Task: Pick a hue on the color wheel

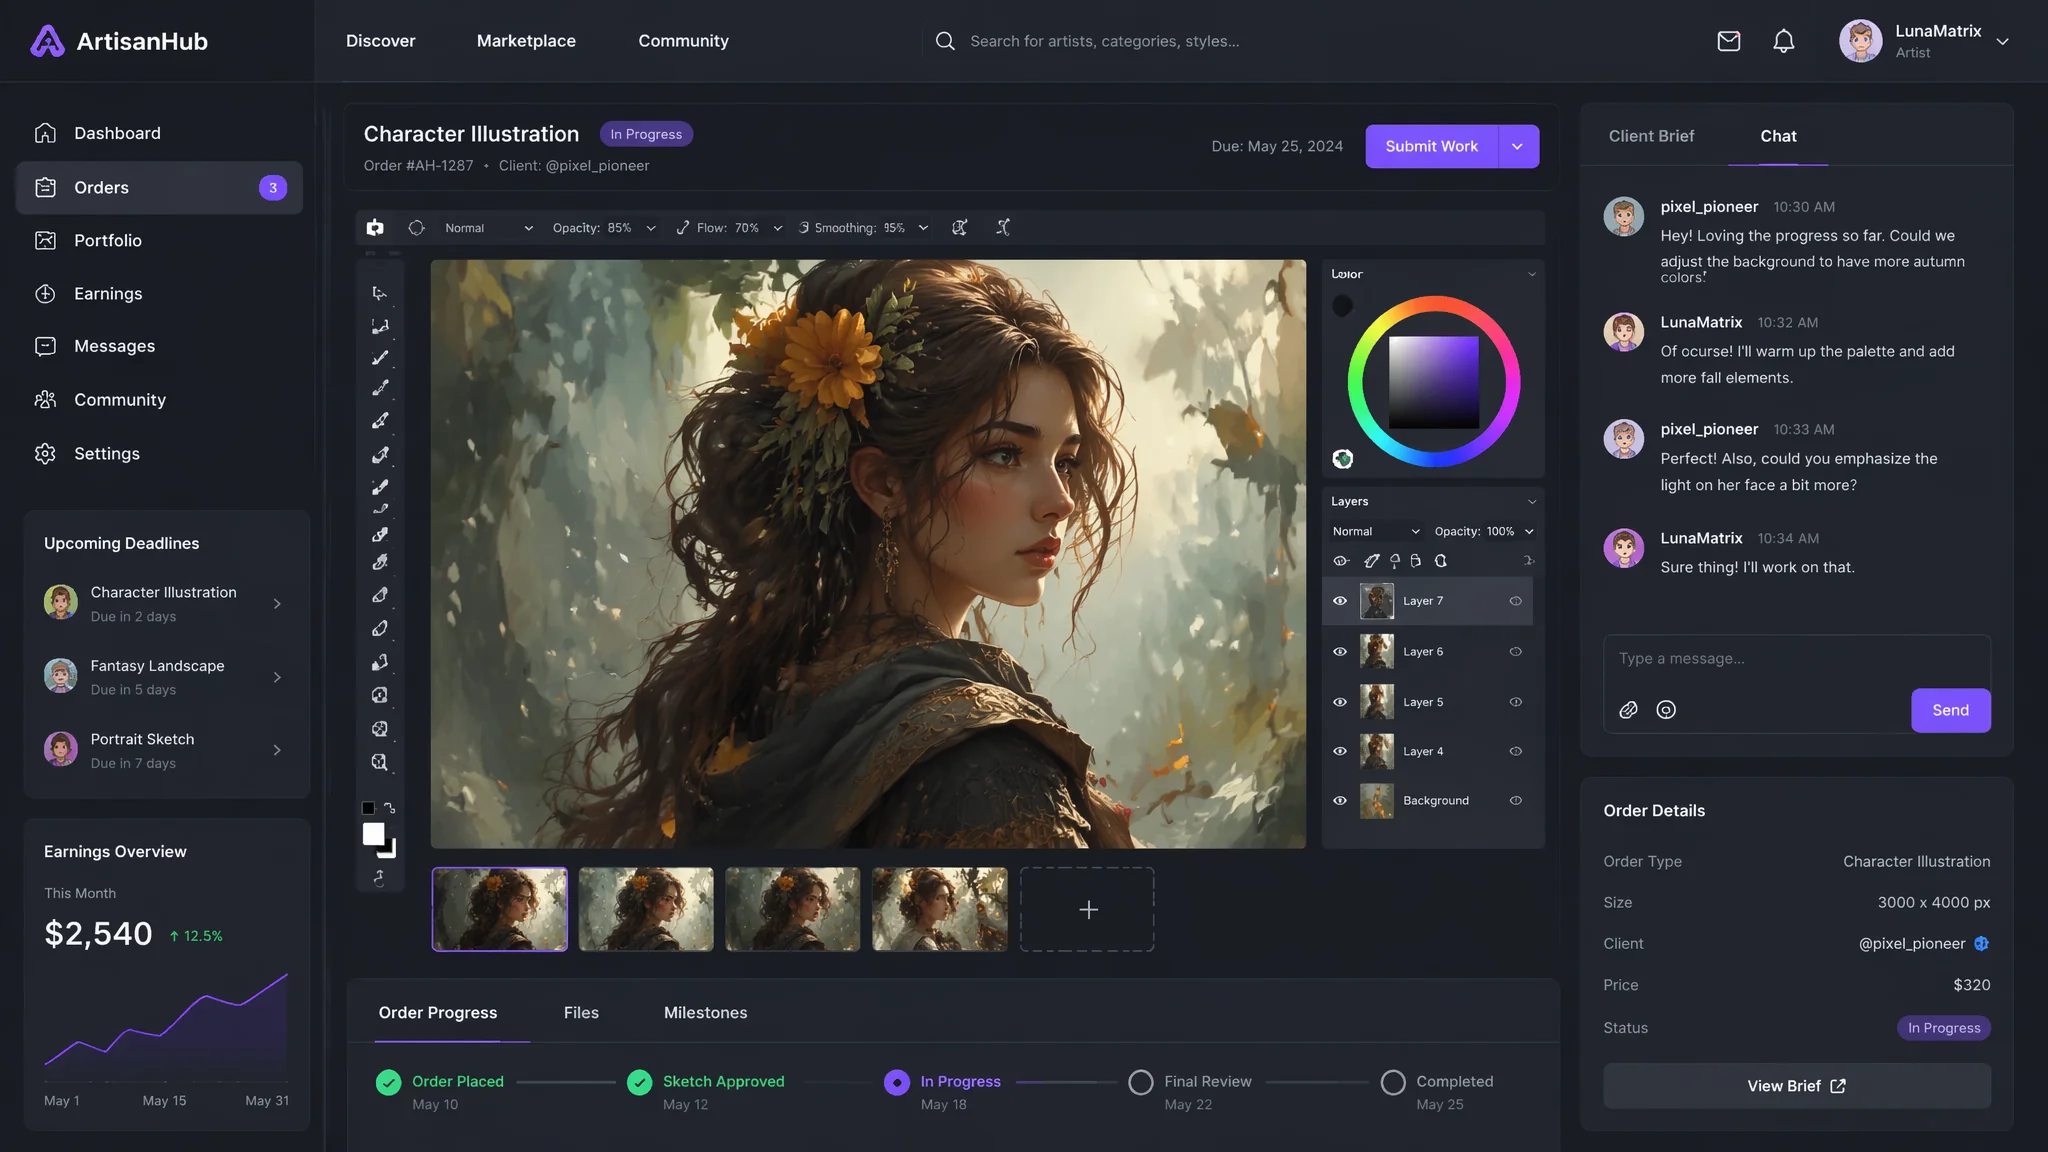Action: tap(1434, 304)
